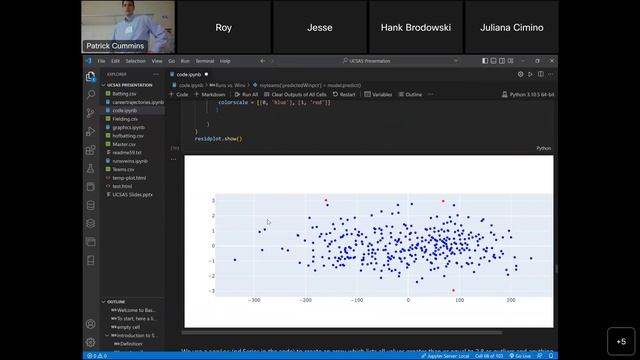Open Master.csv in the explorer

124,144
